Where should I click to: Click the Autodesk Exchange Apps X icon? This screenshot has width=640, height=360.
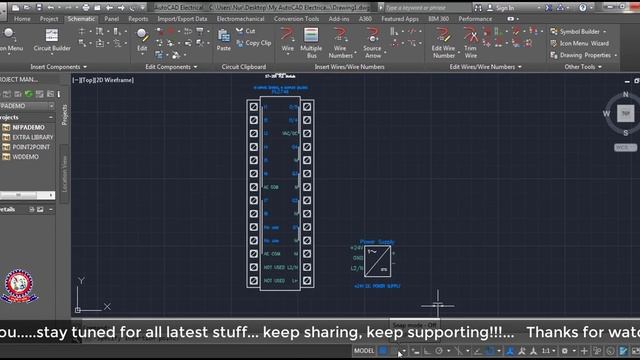[x=549, y=8]
